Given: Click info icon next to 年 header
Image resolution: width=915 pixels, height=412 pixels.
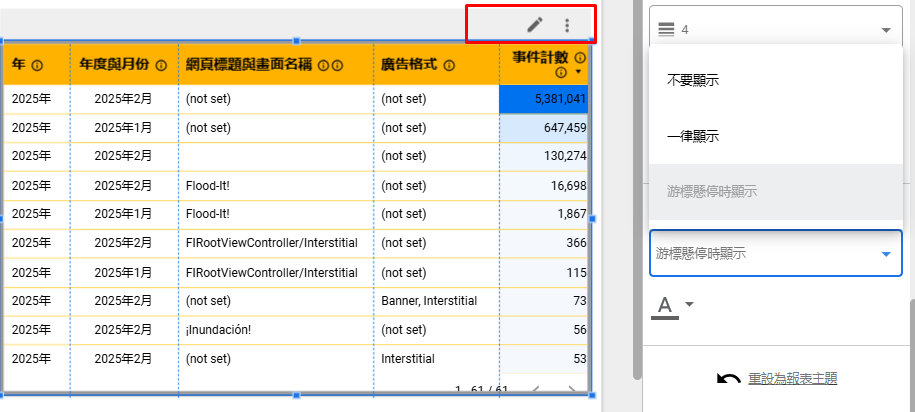Looking at the screenshot, I should (38, 65).
